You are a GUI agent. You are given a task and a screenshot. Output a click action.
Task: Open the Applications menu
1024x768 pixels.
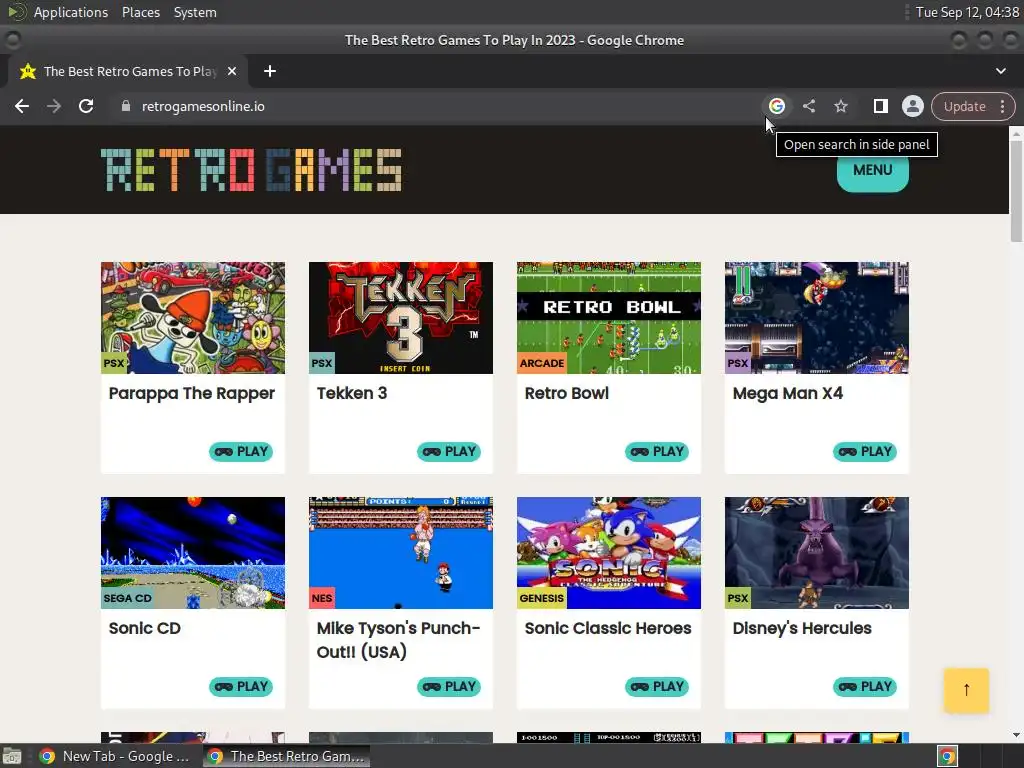(71, 12)
